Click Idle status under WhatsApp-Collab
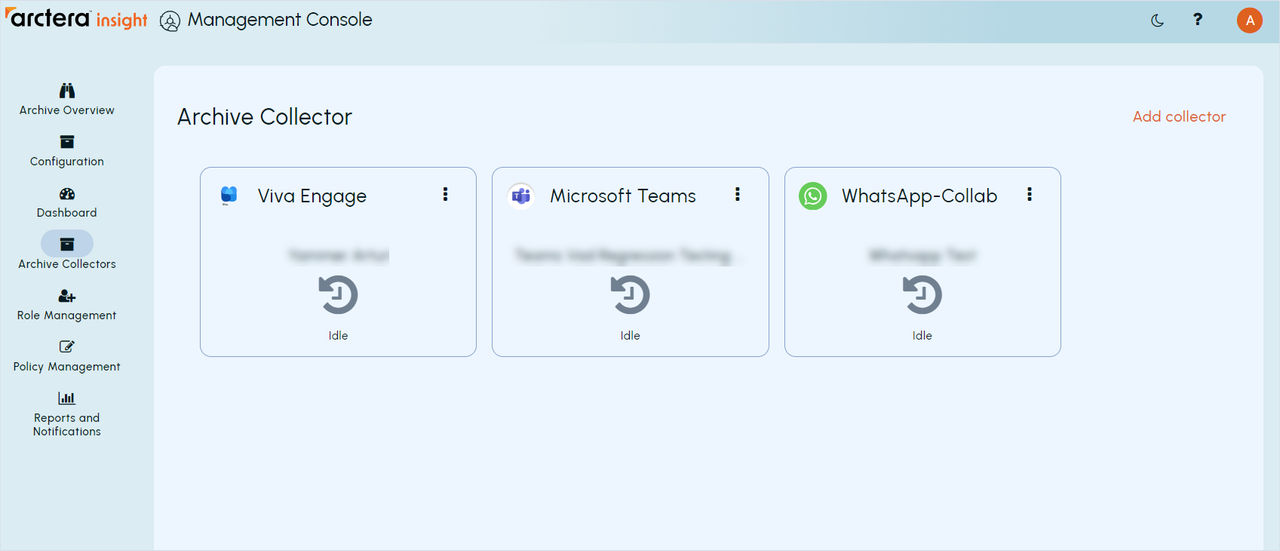Viewport: 1280px width, 551px height. click(x=922, y=336)
